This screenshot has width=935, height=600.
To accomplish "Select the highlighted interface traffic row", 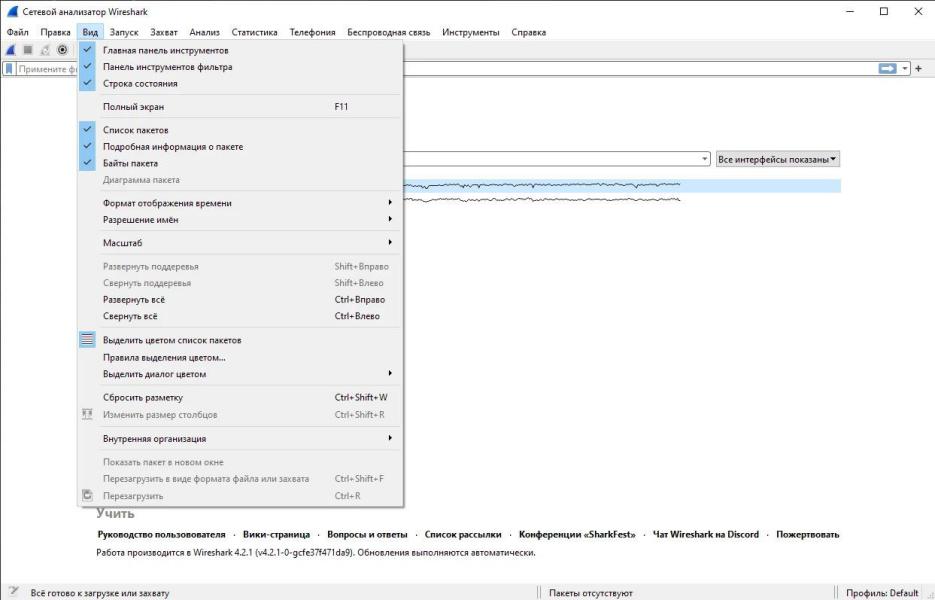I will [x=622, y=185].
